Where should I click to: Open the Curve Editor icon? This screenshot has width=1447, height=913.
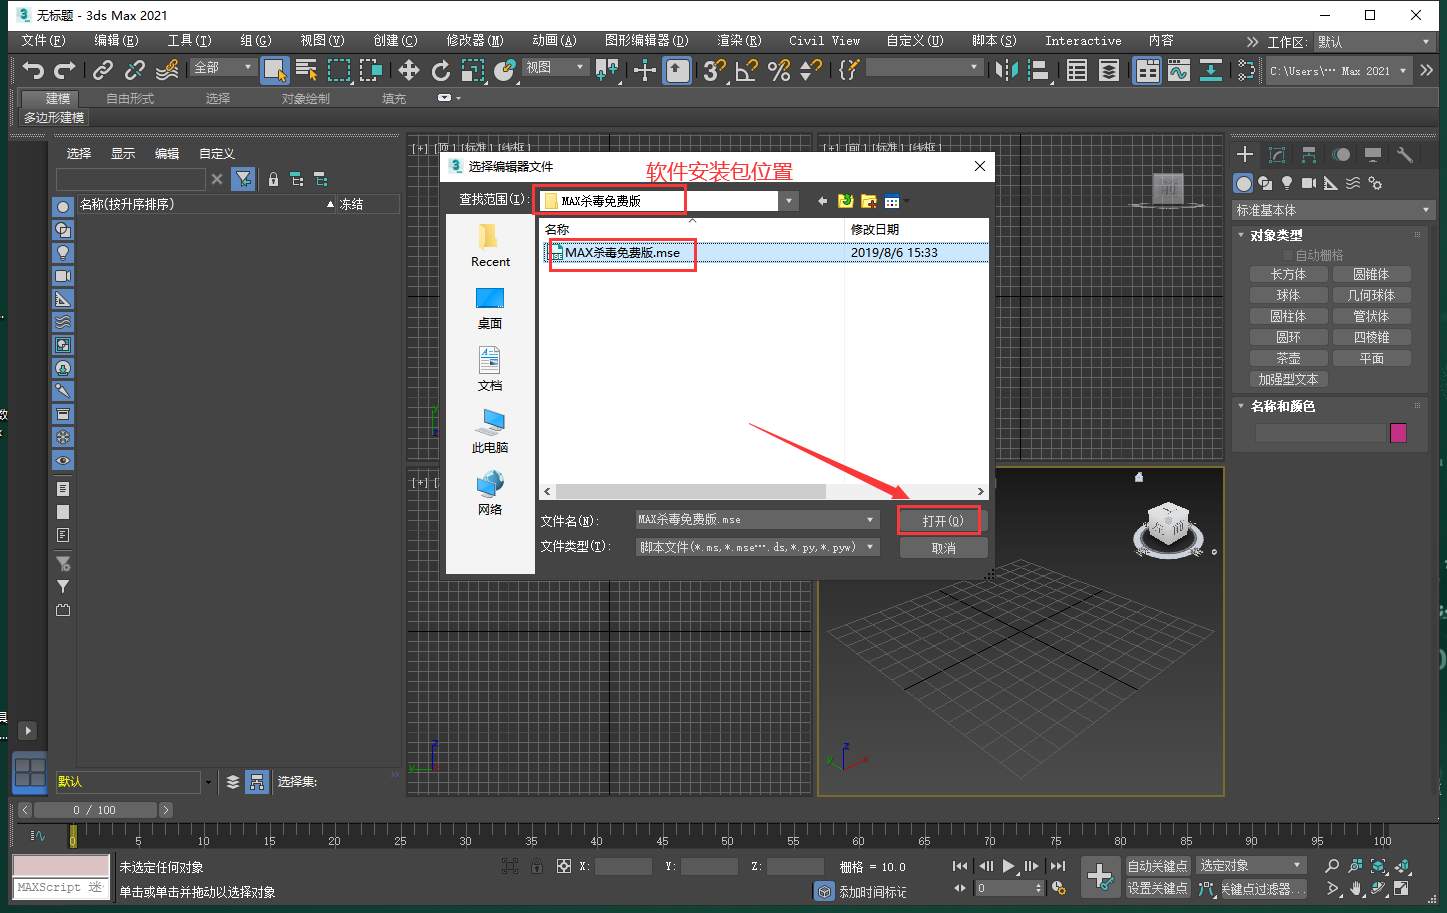(1178, 70)
